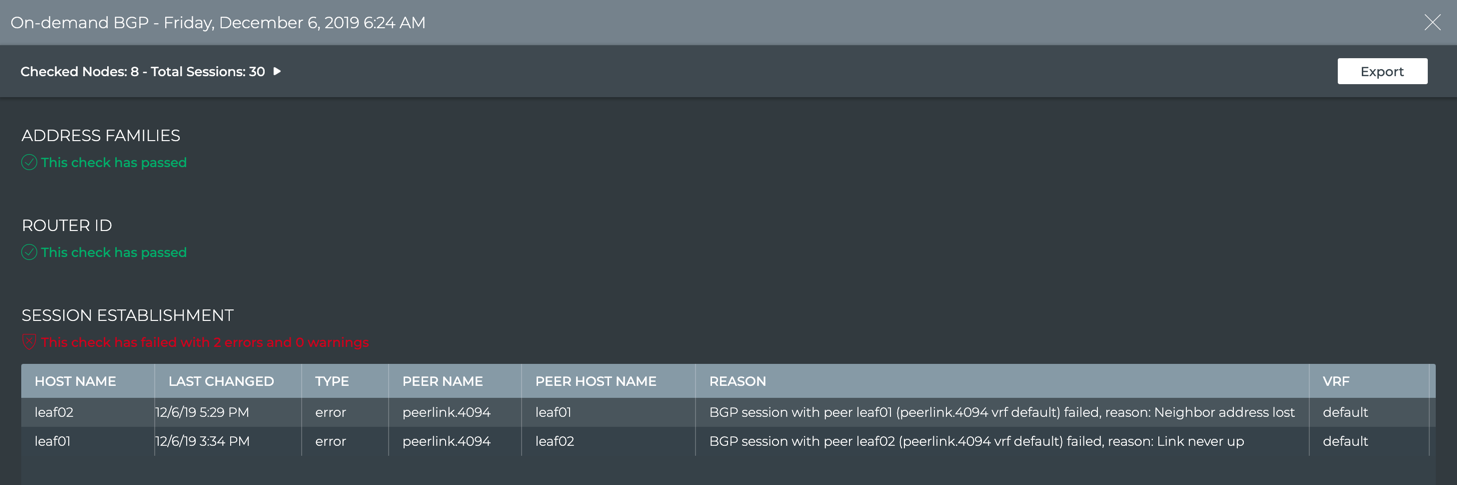Sort table by Last Changed column header

(221, 381)
